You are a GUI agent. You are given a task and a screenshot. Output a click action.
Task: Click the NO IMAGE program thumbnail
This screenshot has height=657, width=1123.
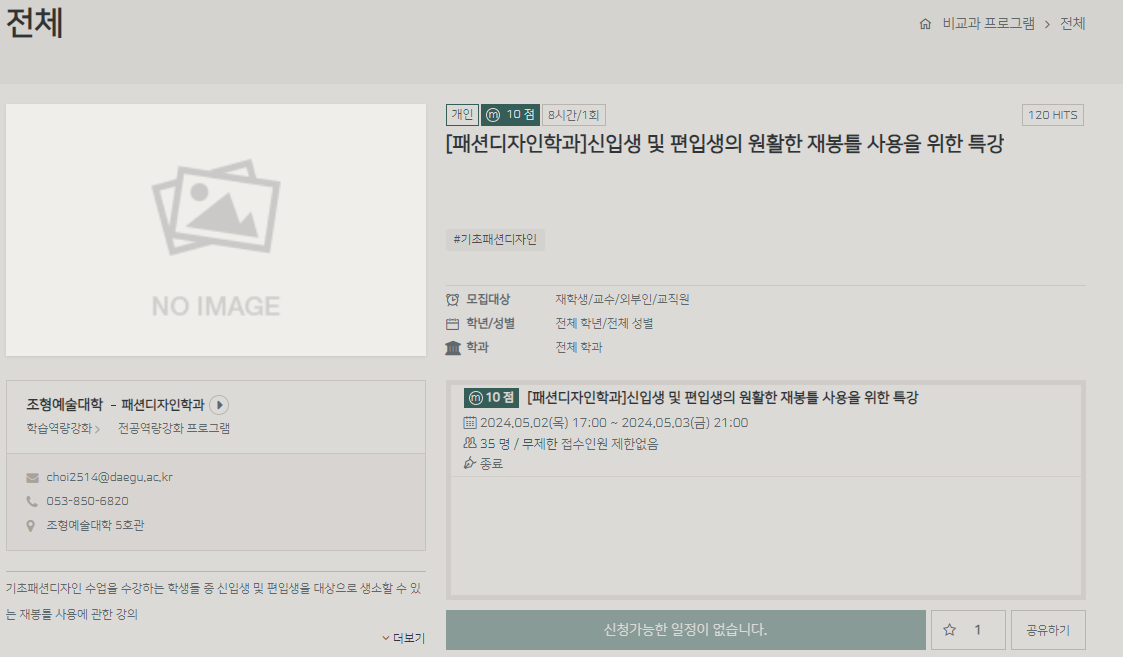216,230
